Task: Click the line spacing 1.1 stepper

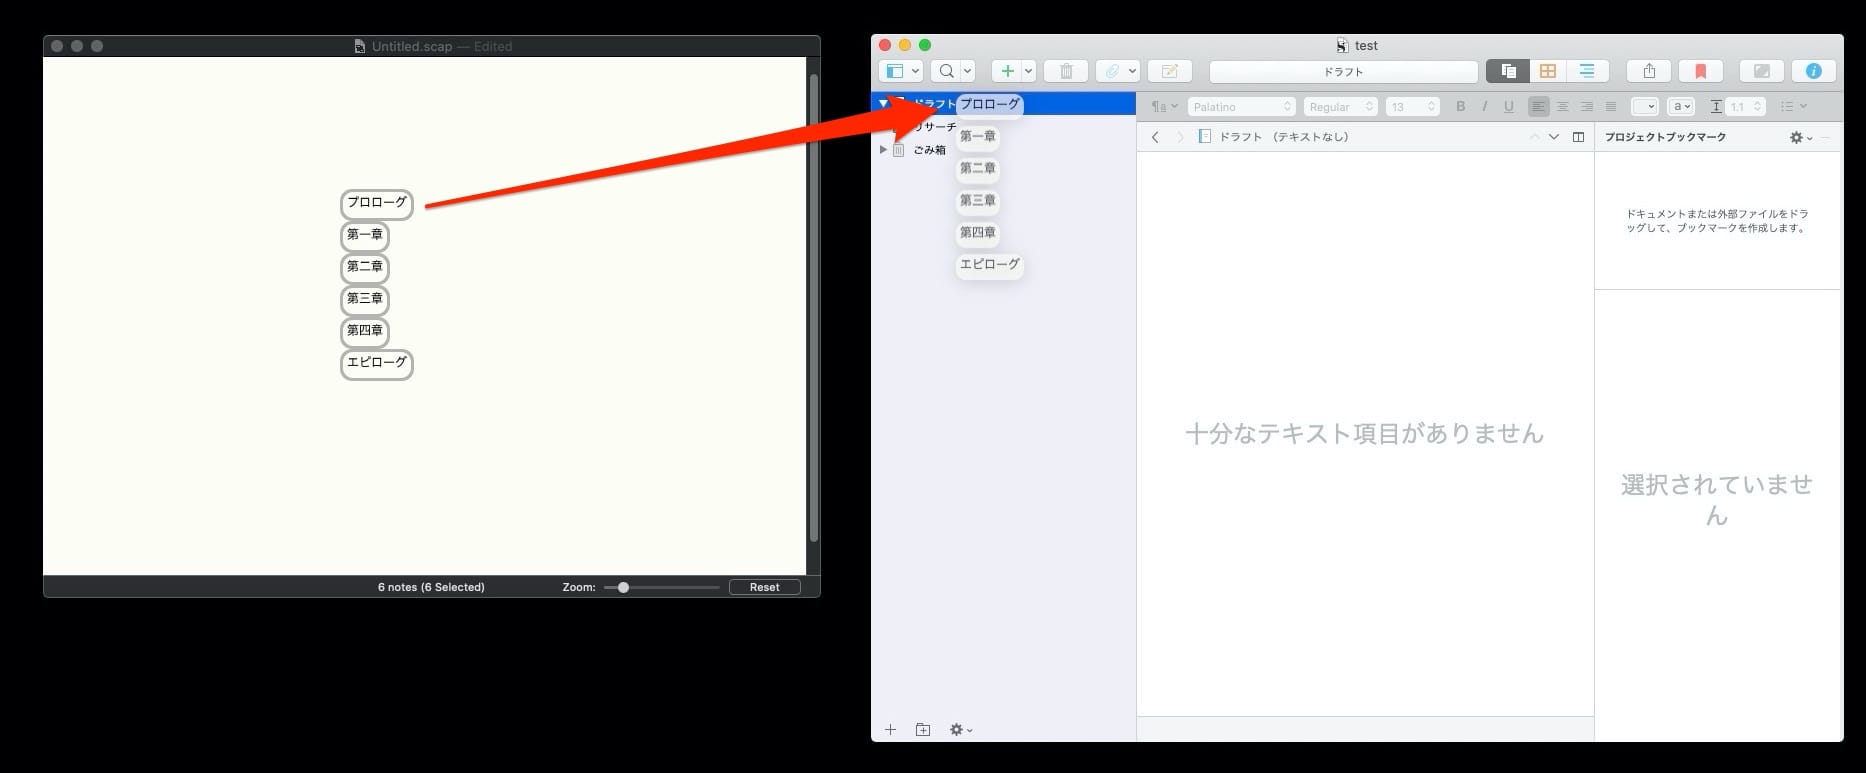Action: (x=1758, y=106)
